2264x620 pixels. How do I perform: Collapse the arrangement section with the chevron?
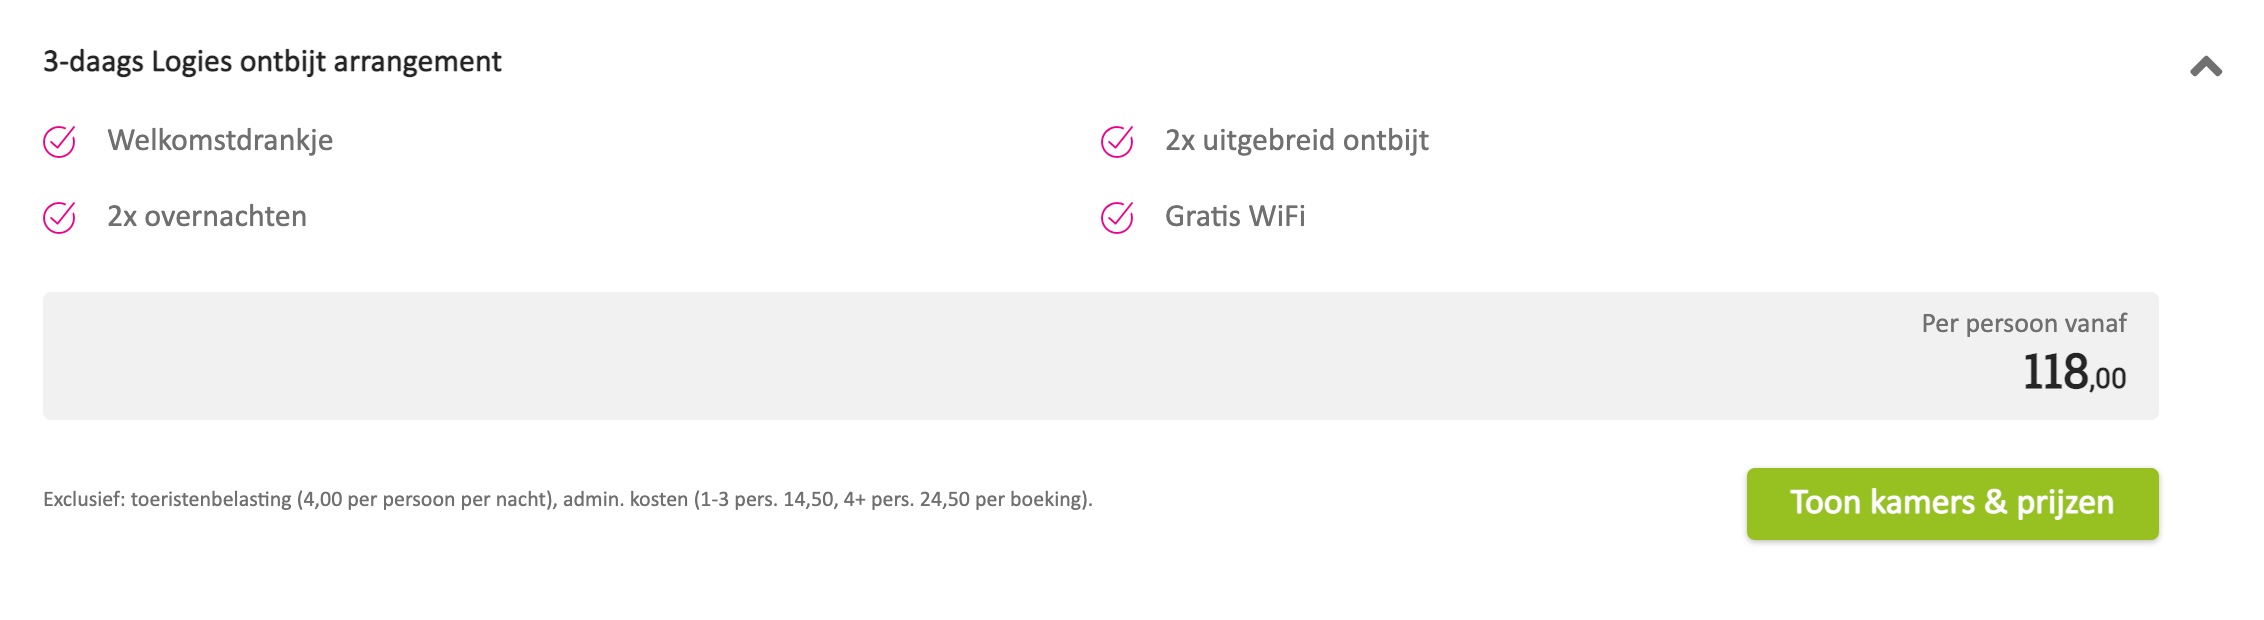point(2206,67)
